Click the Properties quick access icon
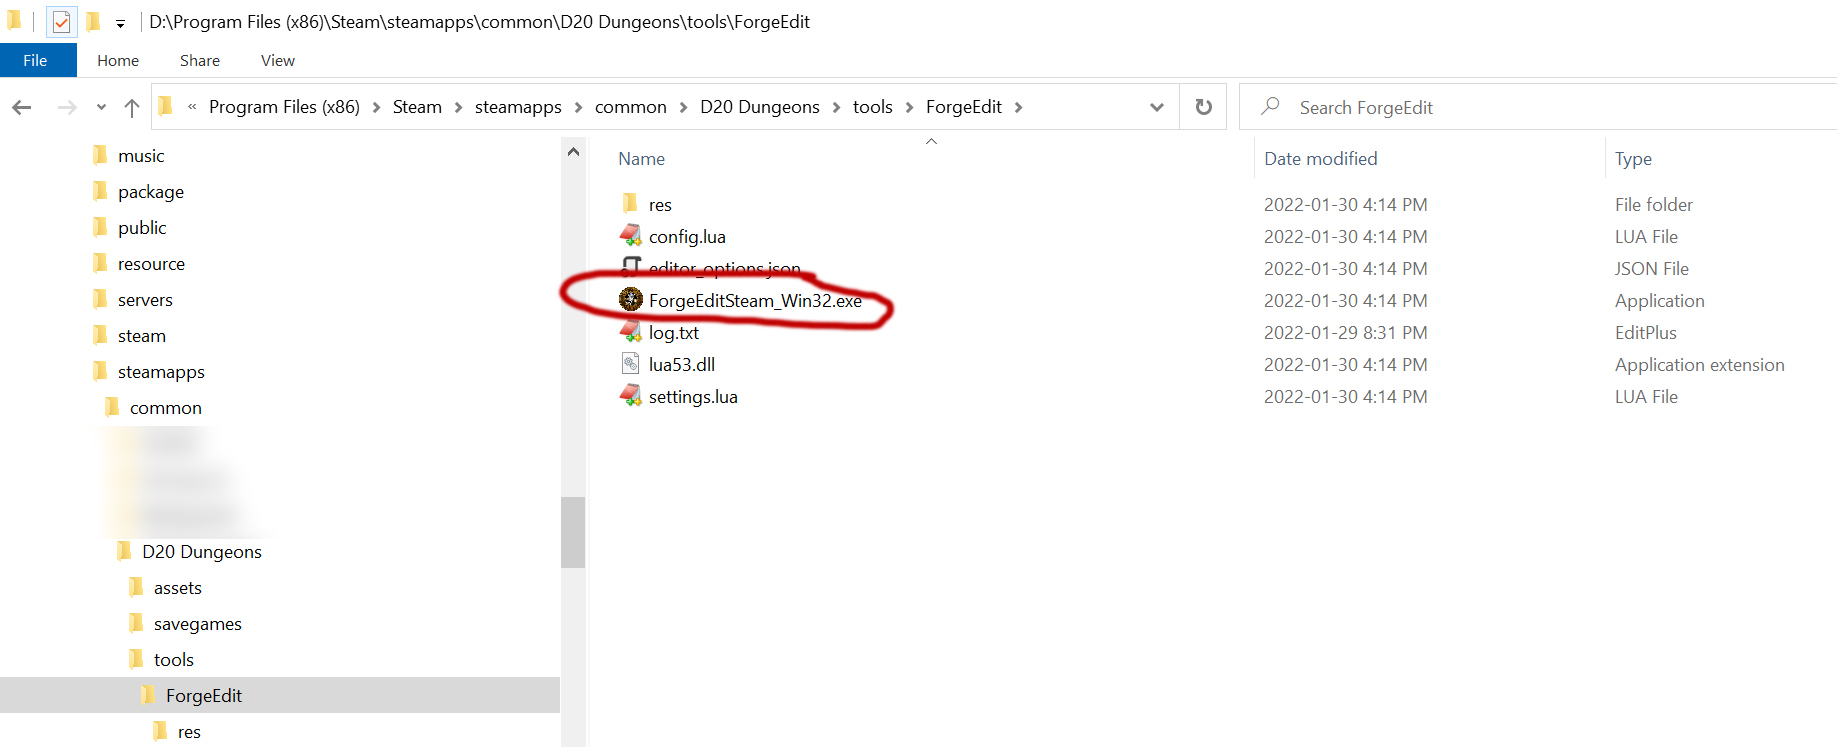Screen dimensions: 1837x747 [x=61, y=21]
